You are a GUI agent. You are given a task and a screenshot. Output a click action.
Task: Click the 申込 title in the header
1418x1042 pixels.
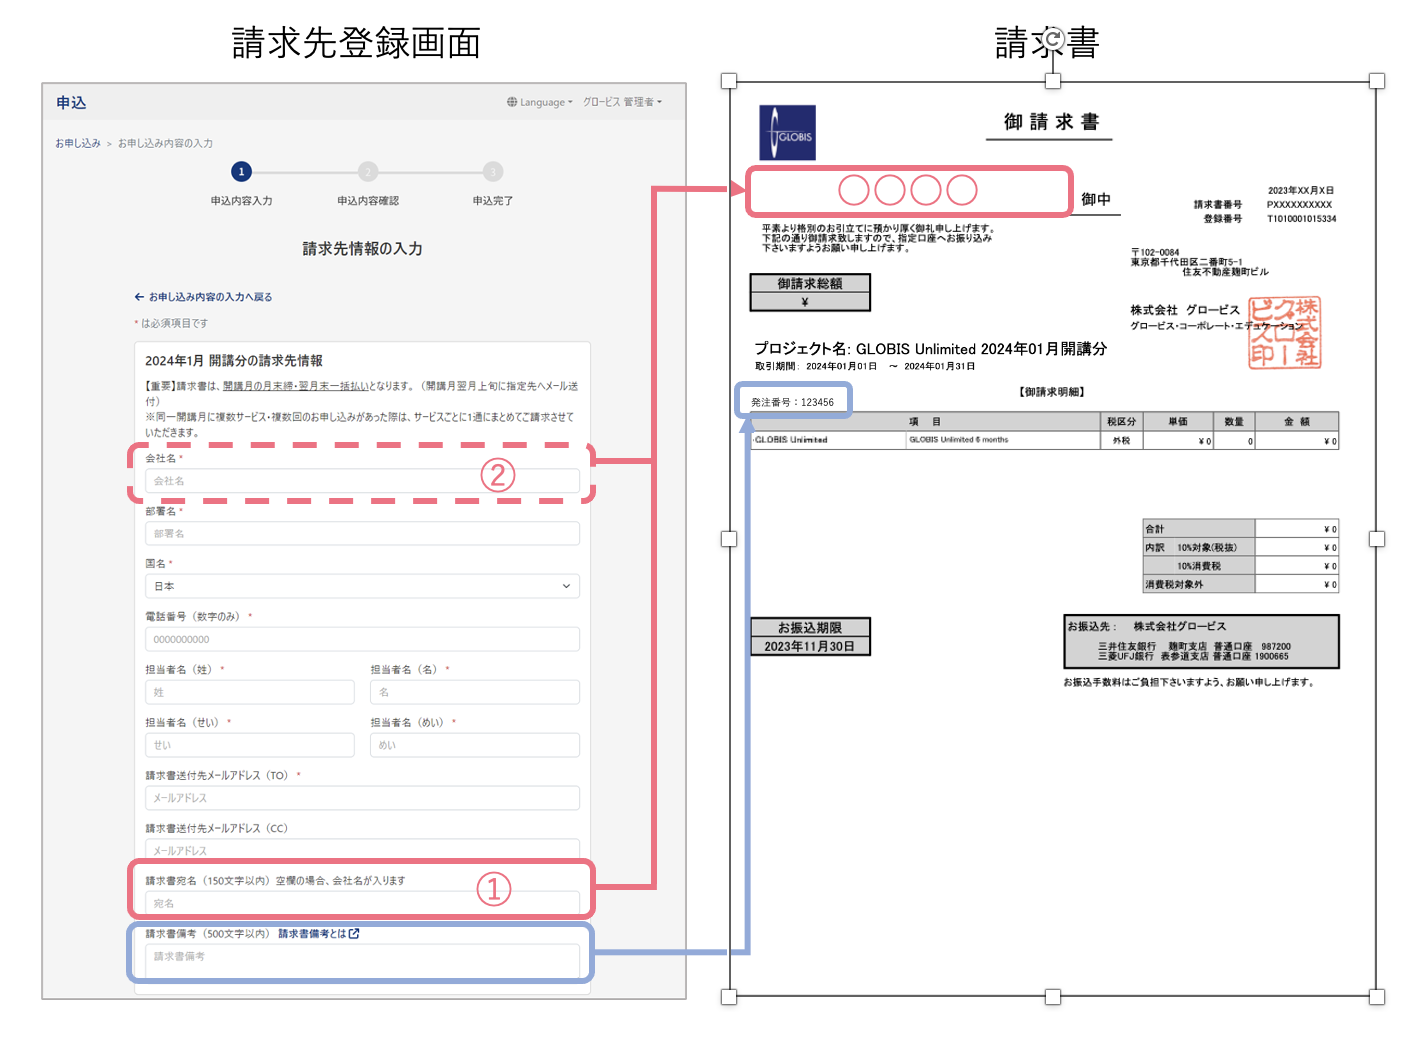click(71, 103)
